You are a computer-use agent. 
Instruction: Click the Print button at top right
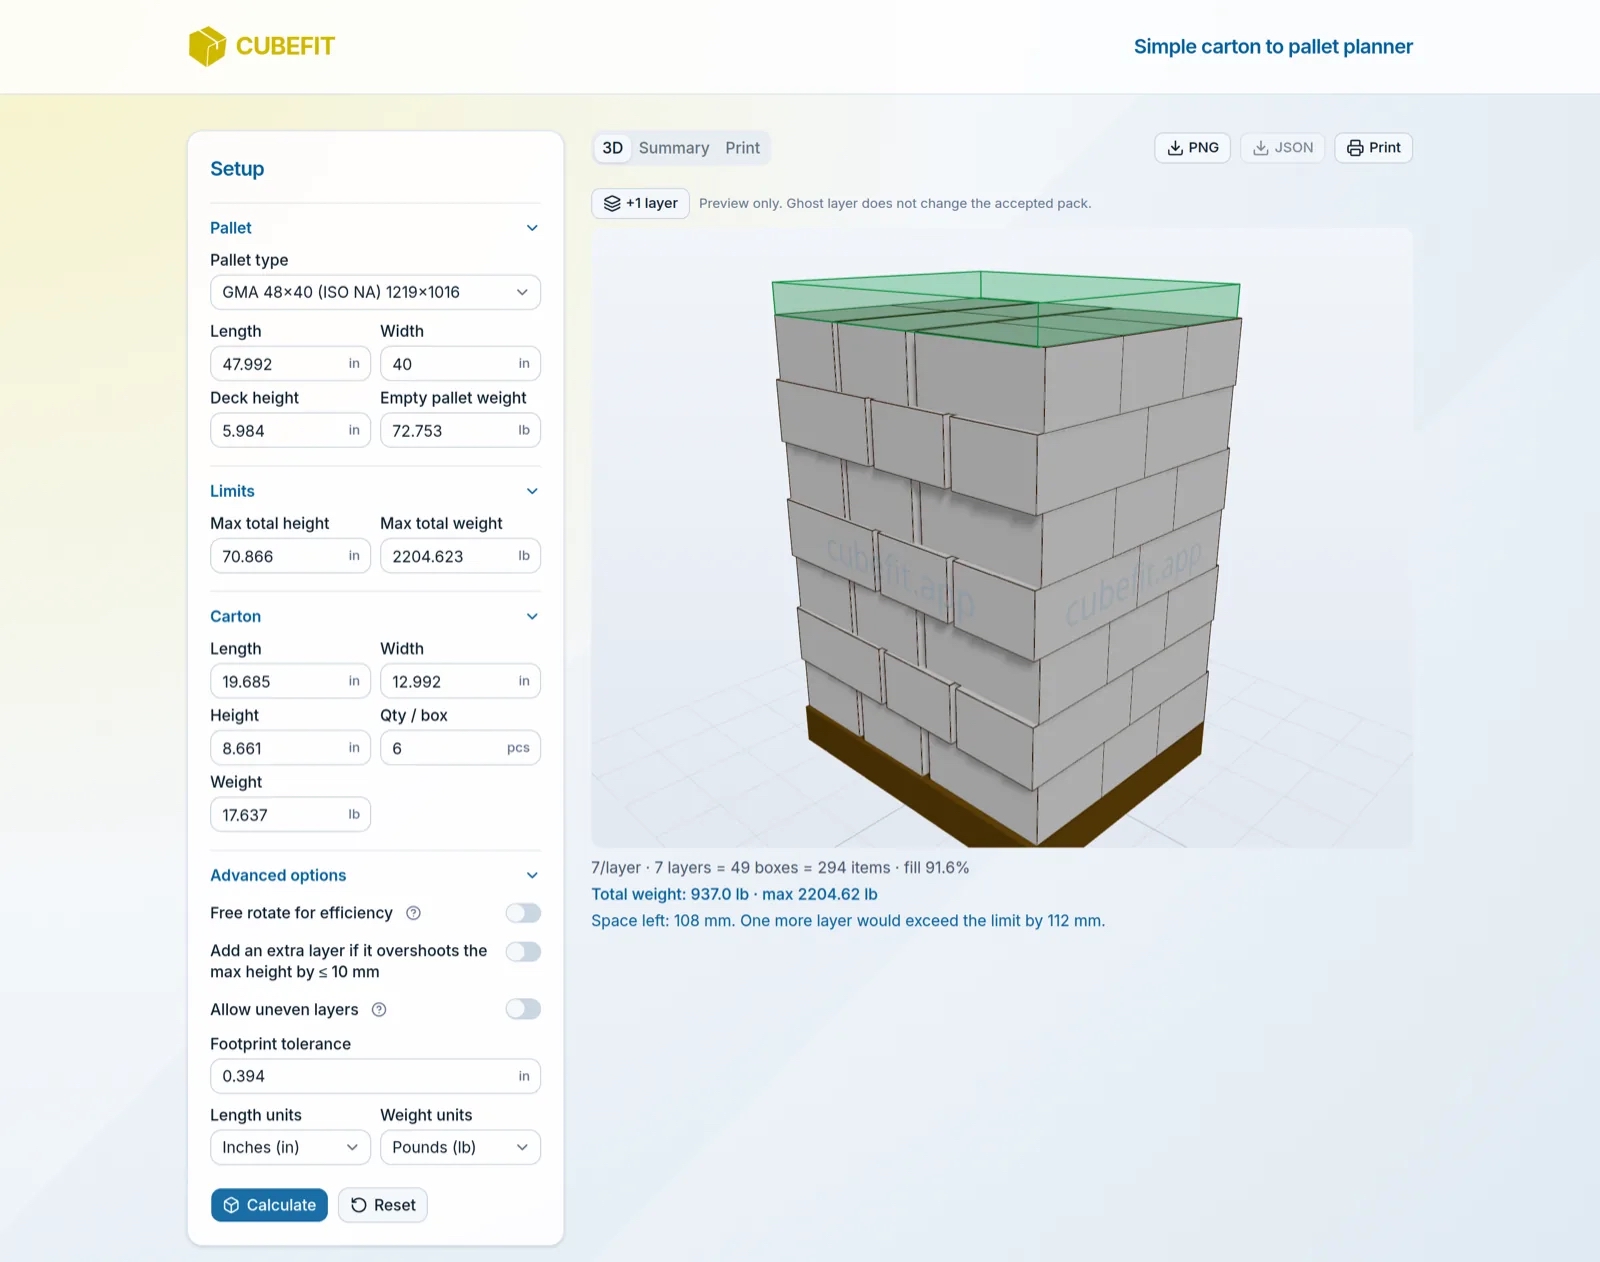[1373, 148]
